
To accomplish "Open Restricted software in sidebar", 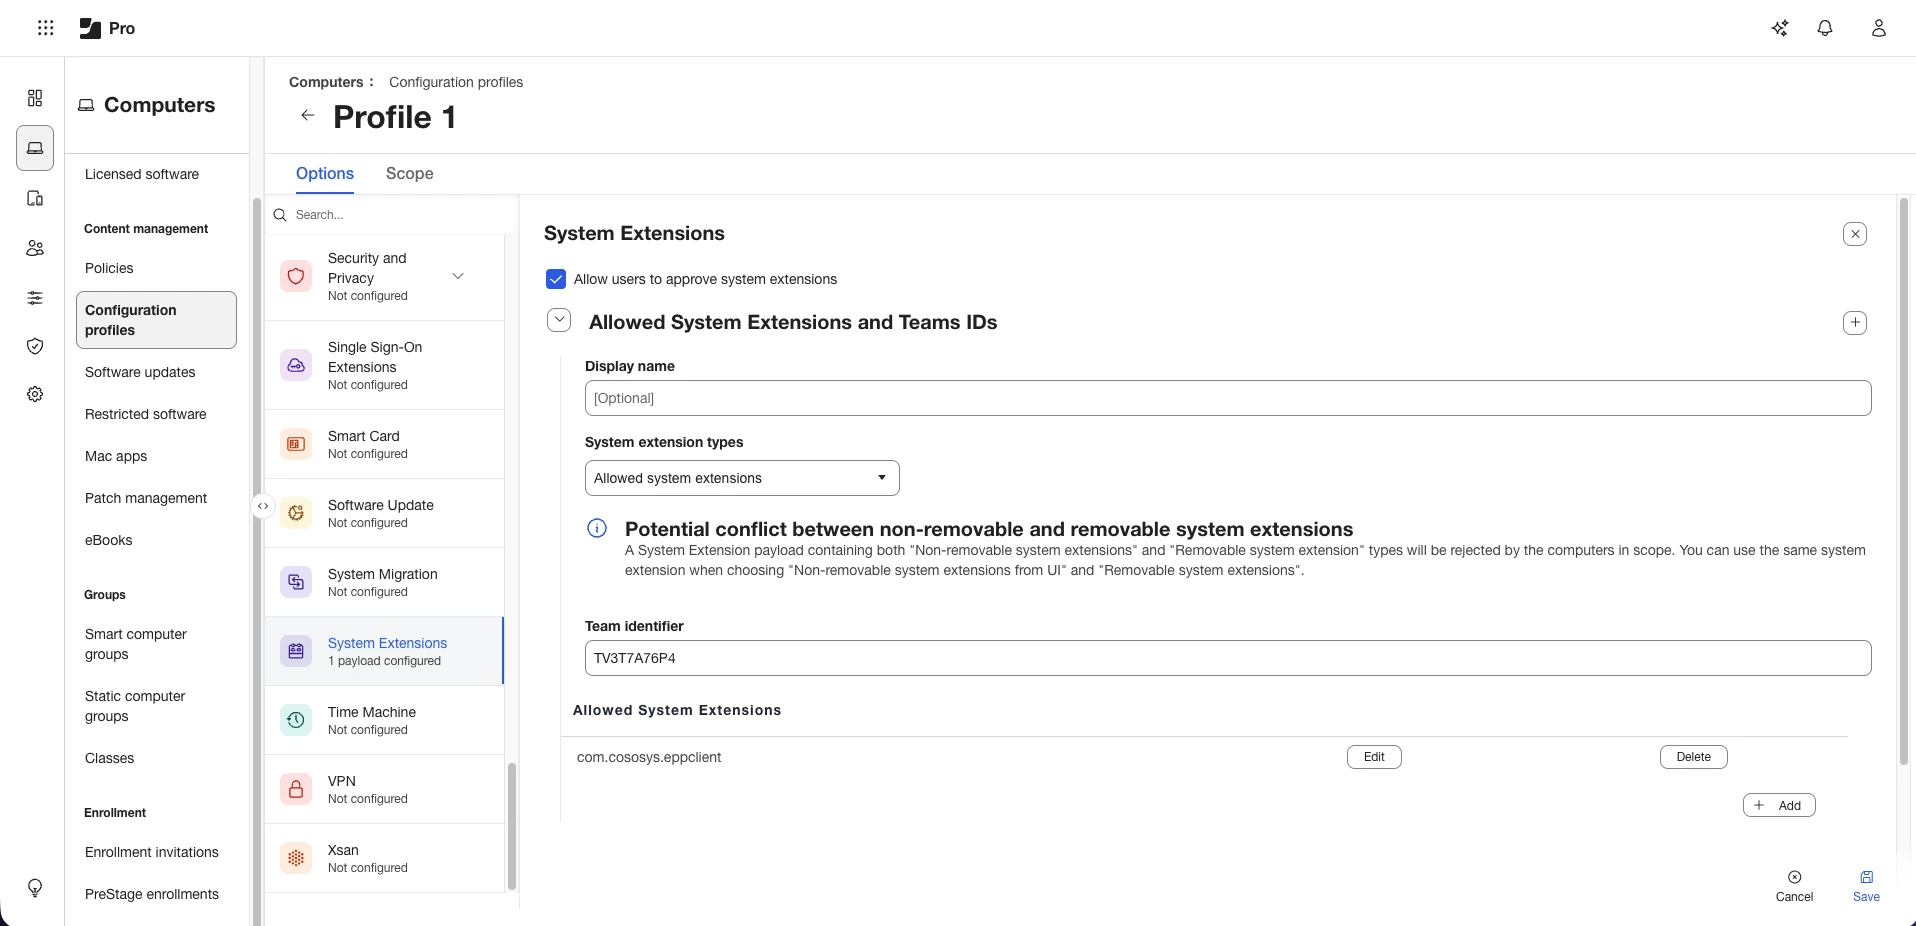I will click(x=146, y=414).
